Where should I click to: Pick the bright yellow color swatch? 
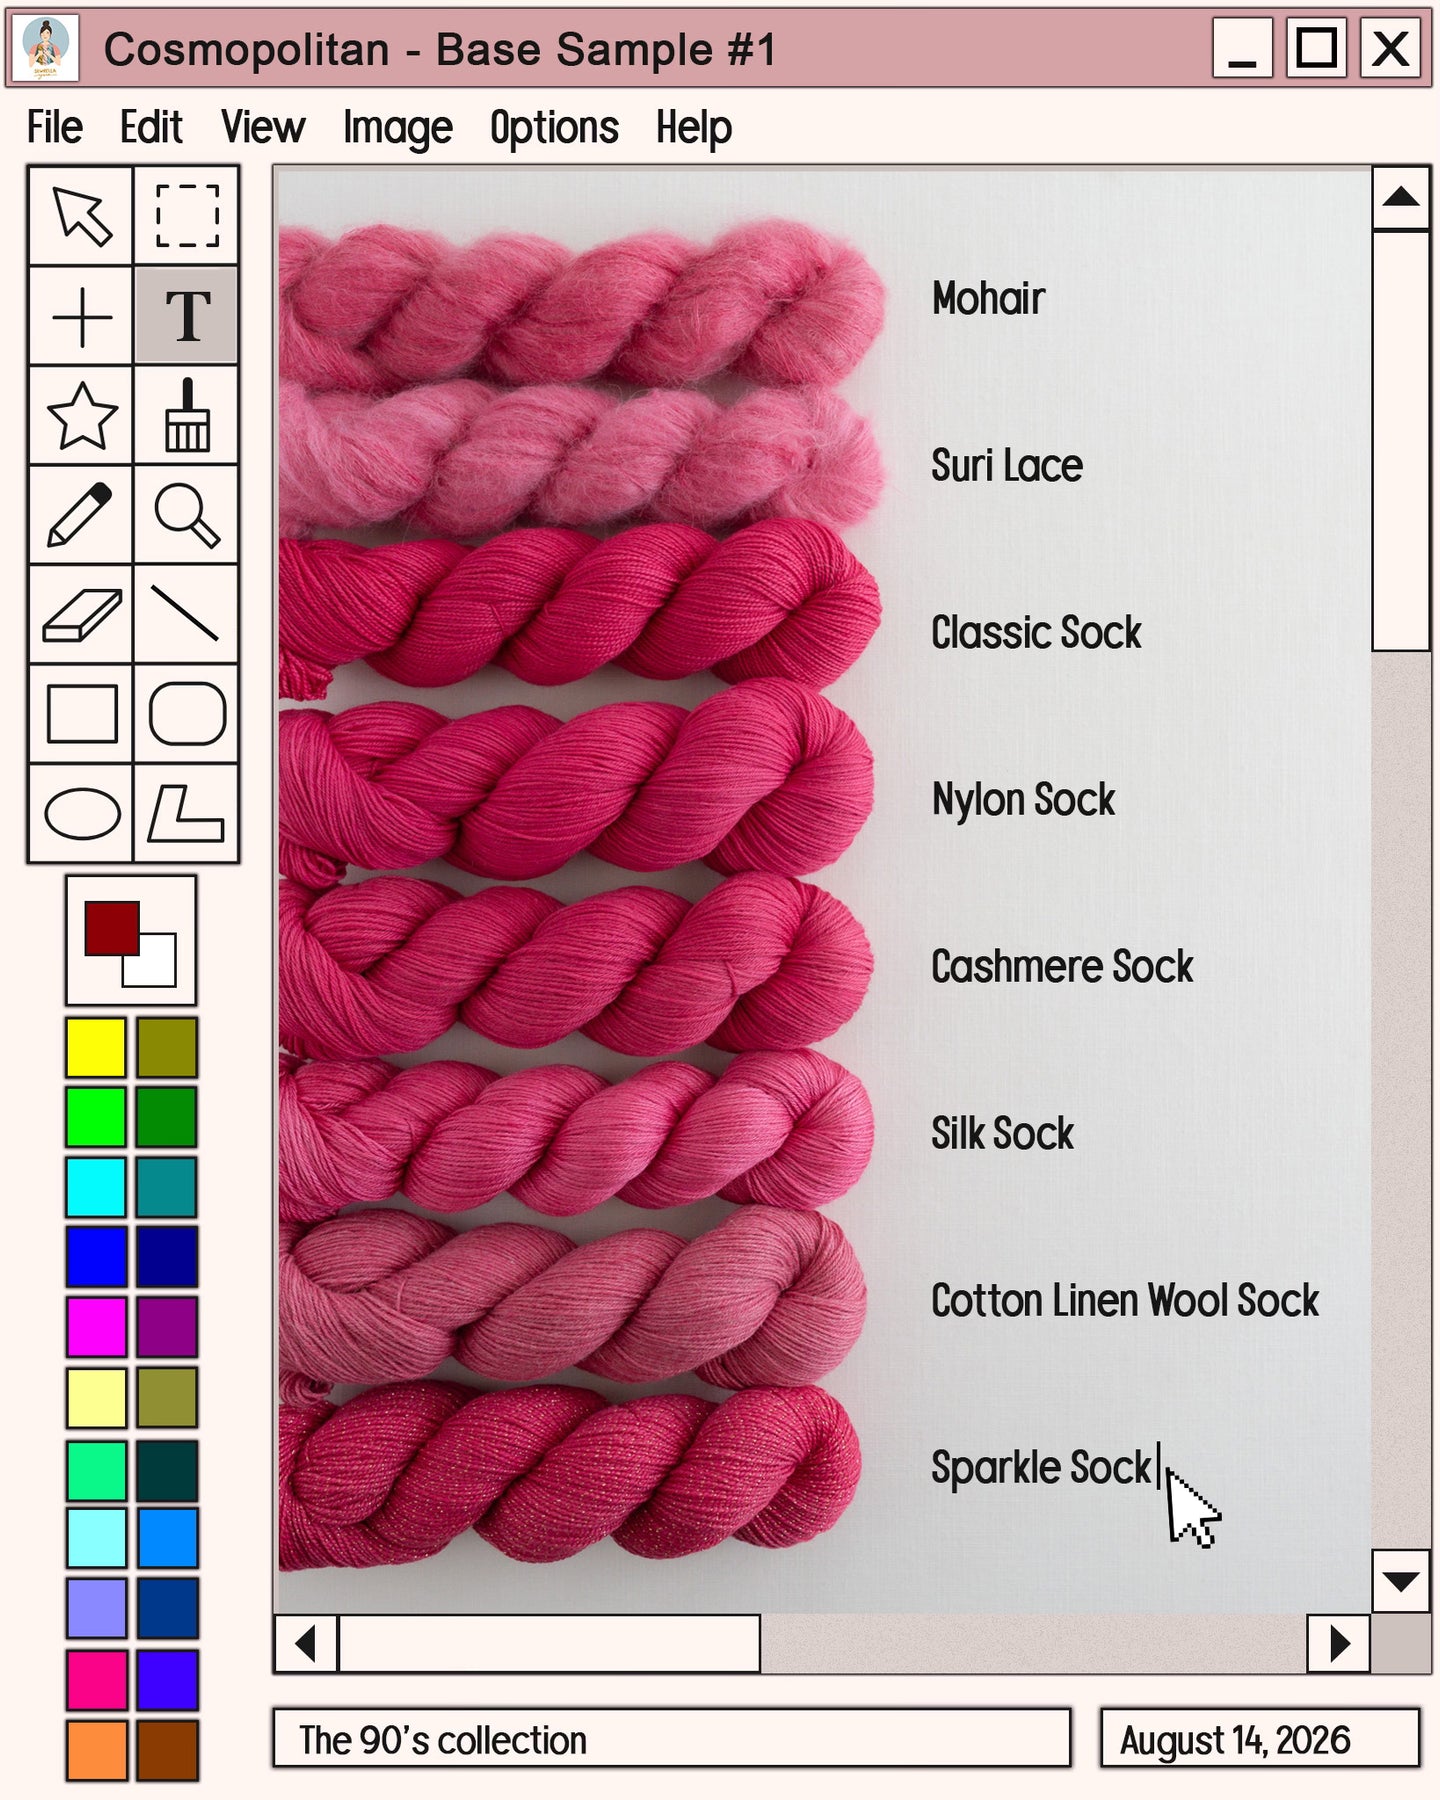tap(96, 1047)
